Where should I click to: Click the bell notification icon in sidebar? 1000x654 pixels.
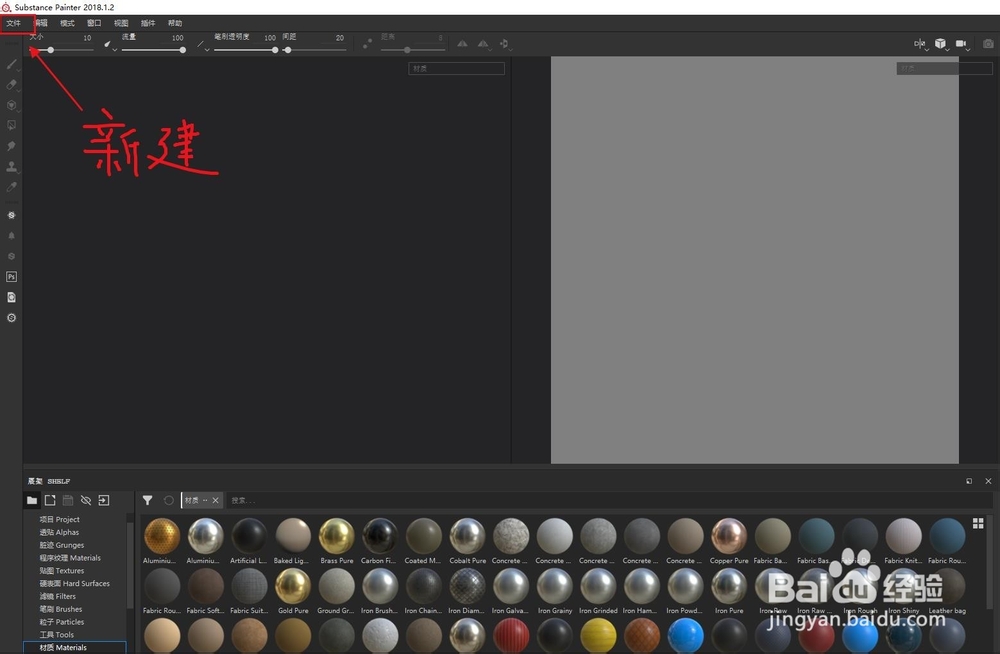coord(11,235)
